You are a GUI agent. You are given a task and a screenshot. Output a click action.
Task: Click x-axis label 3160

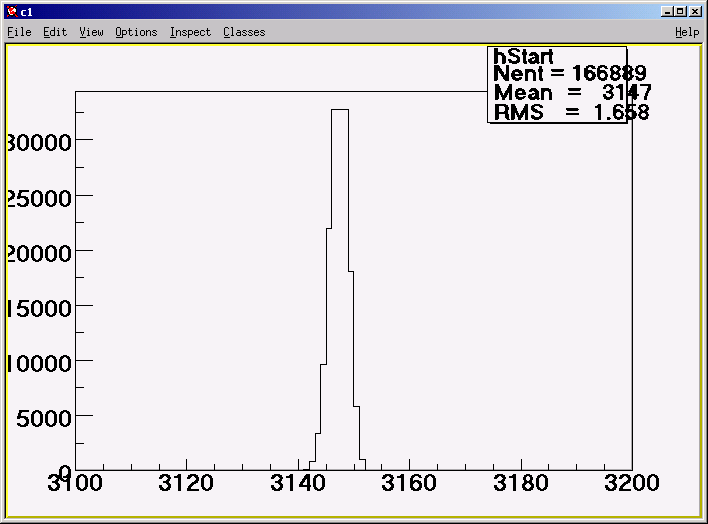point(409,483)
